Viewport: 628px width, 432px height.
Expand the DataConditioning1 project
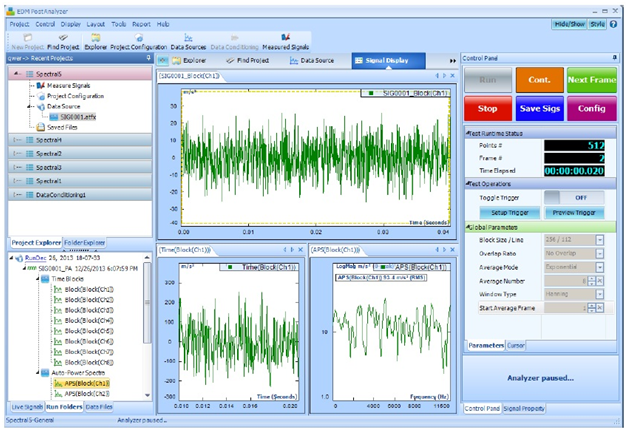coord(17,195)
